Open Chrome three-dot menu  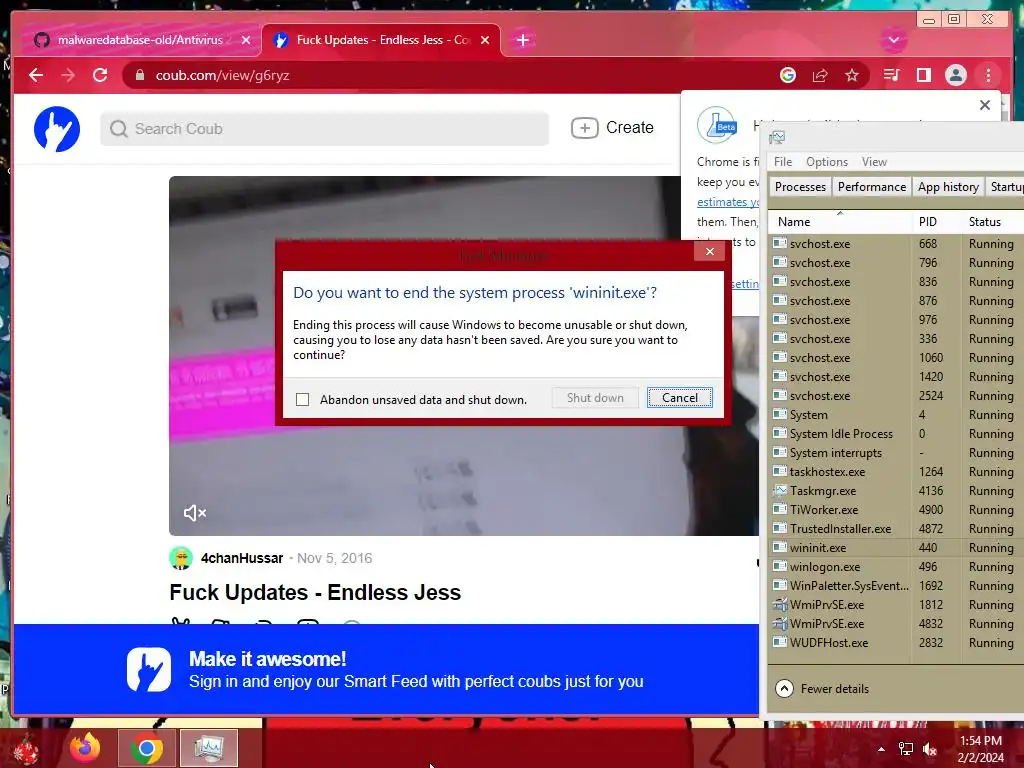point(988,75)
